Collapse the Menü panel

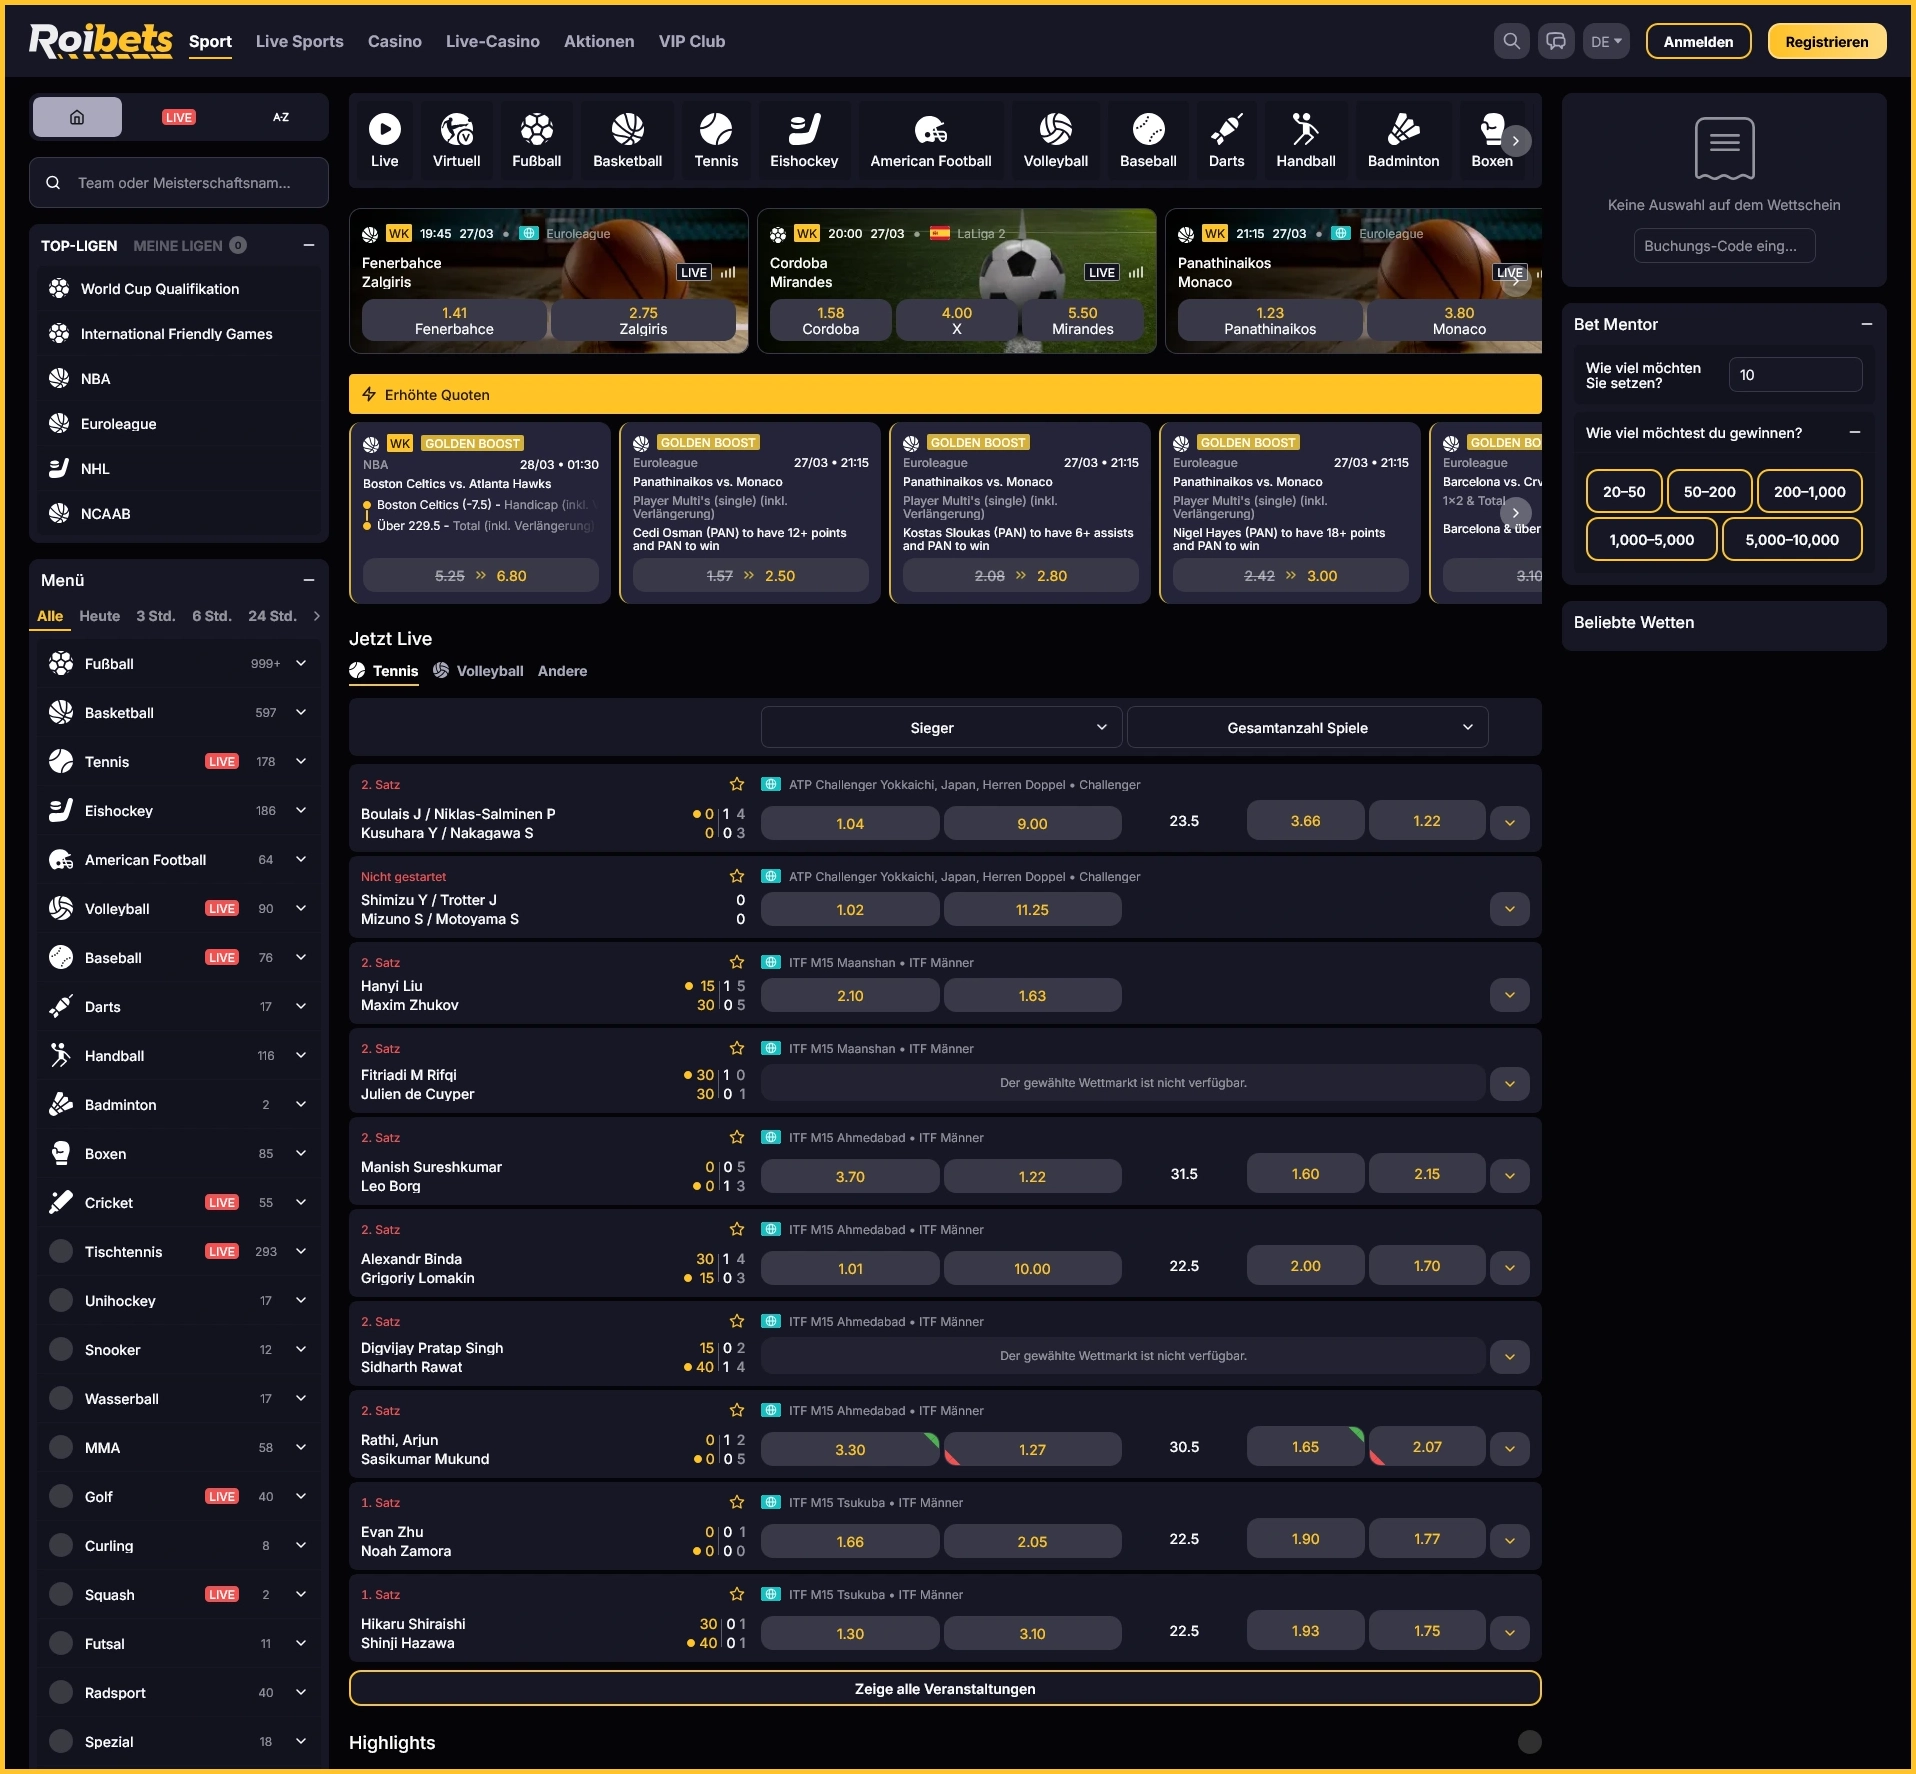pos(309,580)
